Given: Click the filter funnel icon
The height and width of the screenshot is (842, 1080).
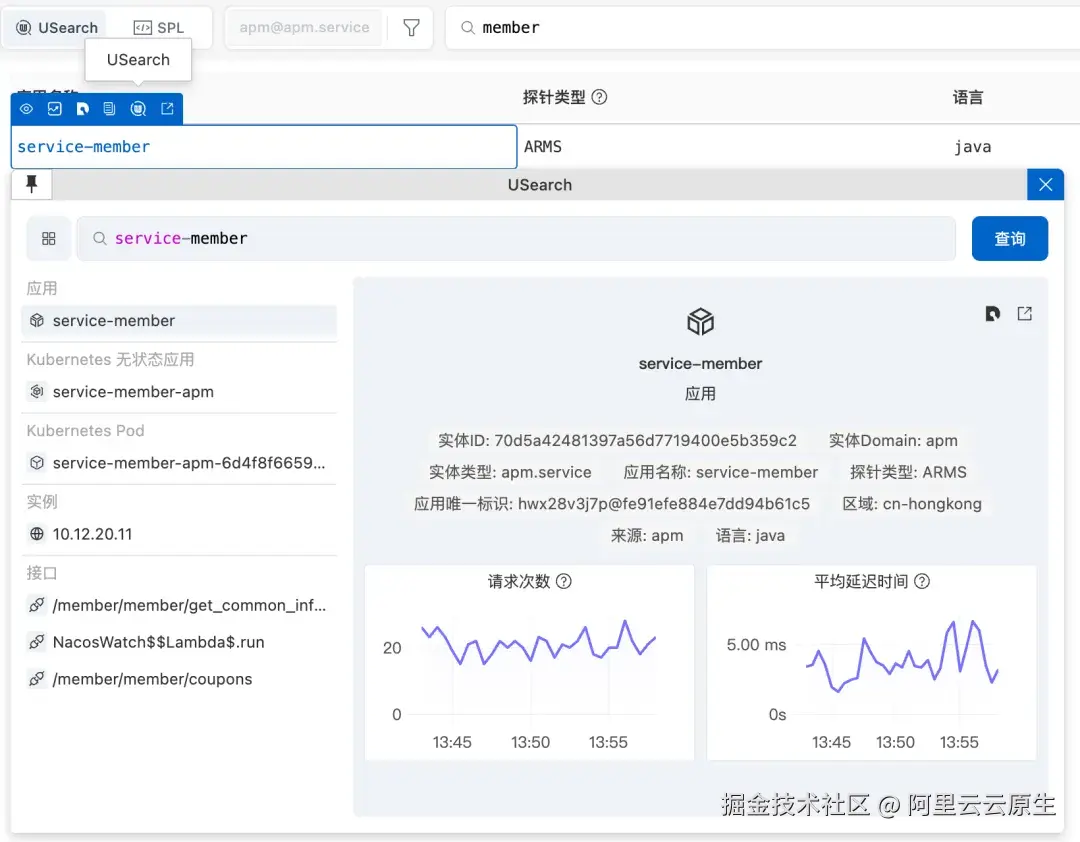Looking at the screenshot, I should pyautogui.click(x=411, y=28).
